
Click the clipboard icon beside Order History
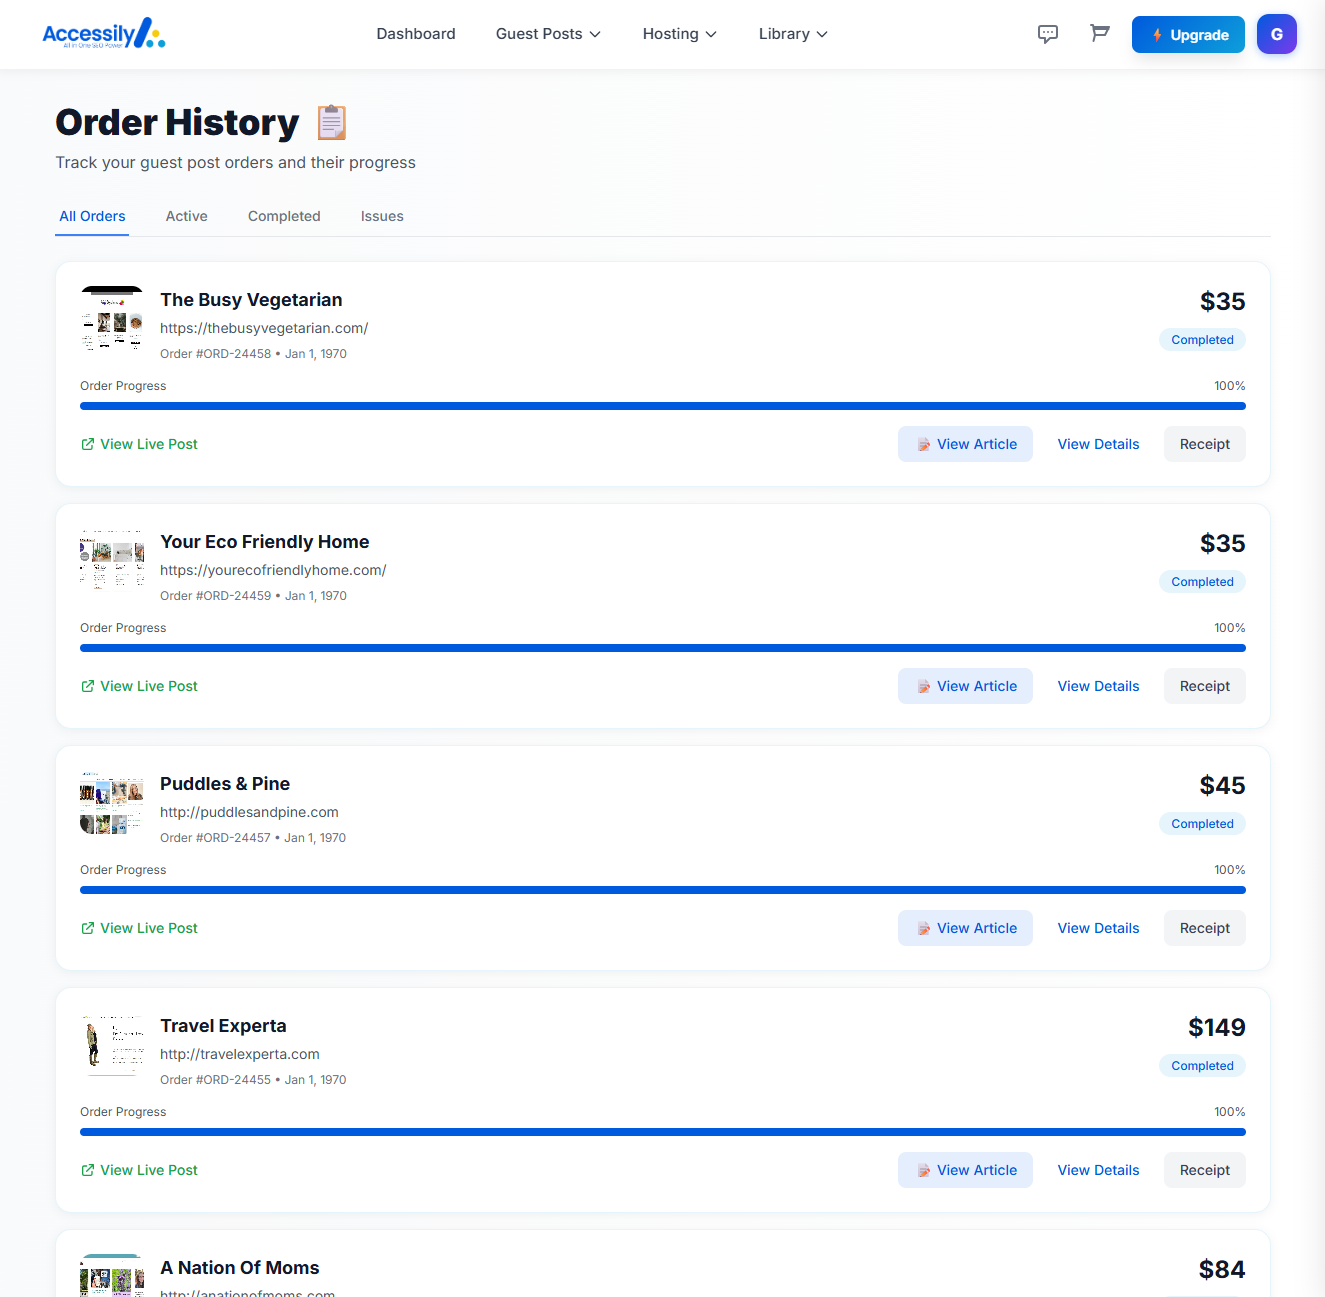[330, 122]
